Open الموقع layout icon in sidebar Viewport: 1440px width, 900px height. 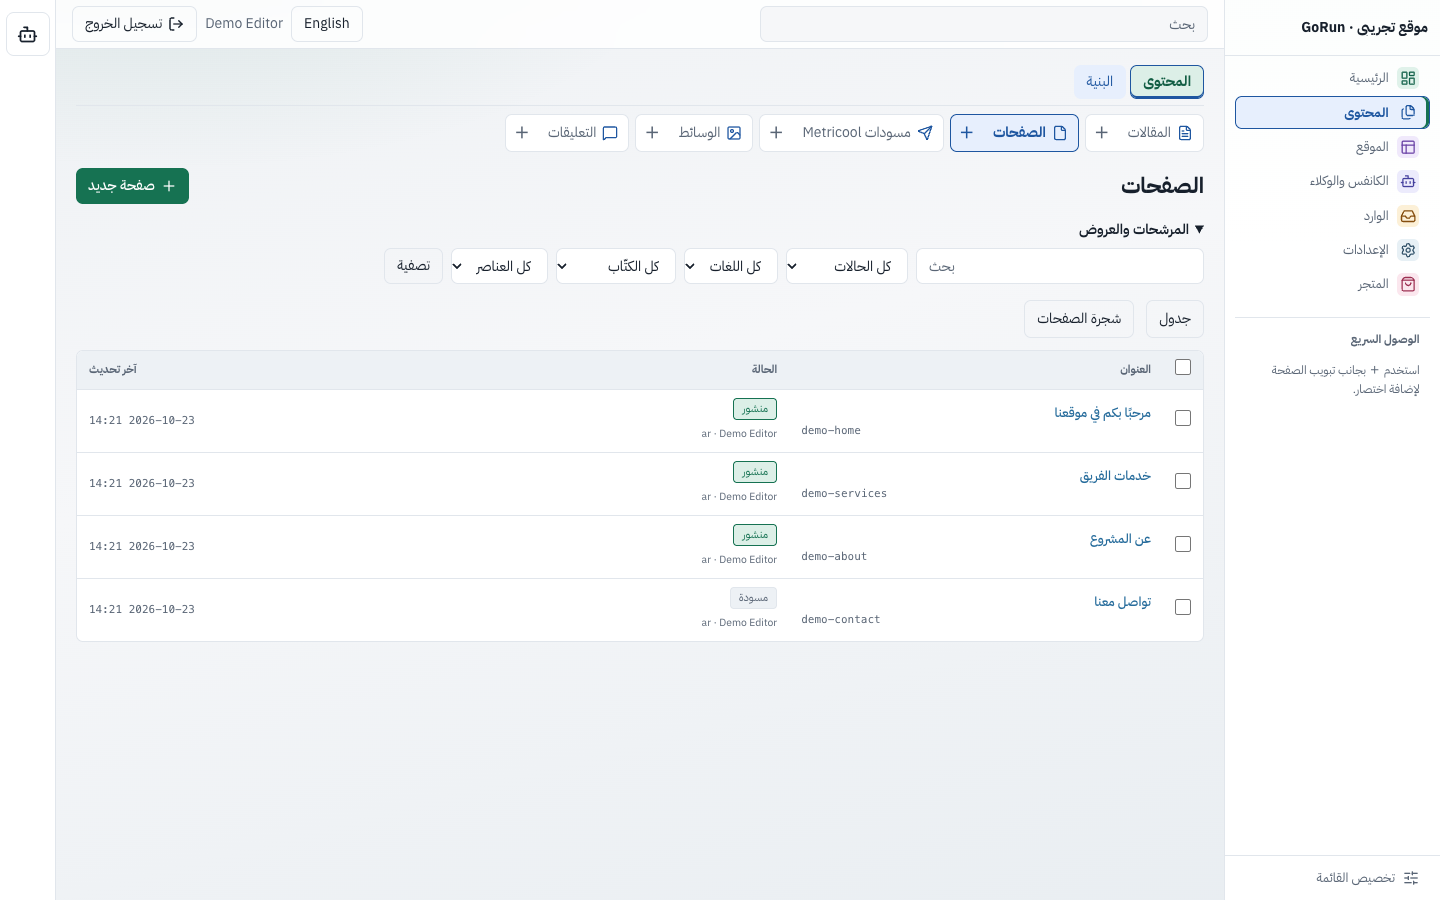tap(1408, 147)
